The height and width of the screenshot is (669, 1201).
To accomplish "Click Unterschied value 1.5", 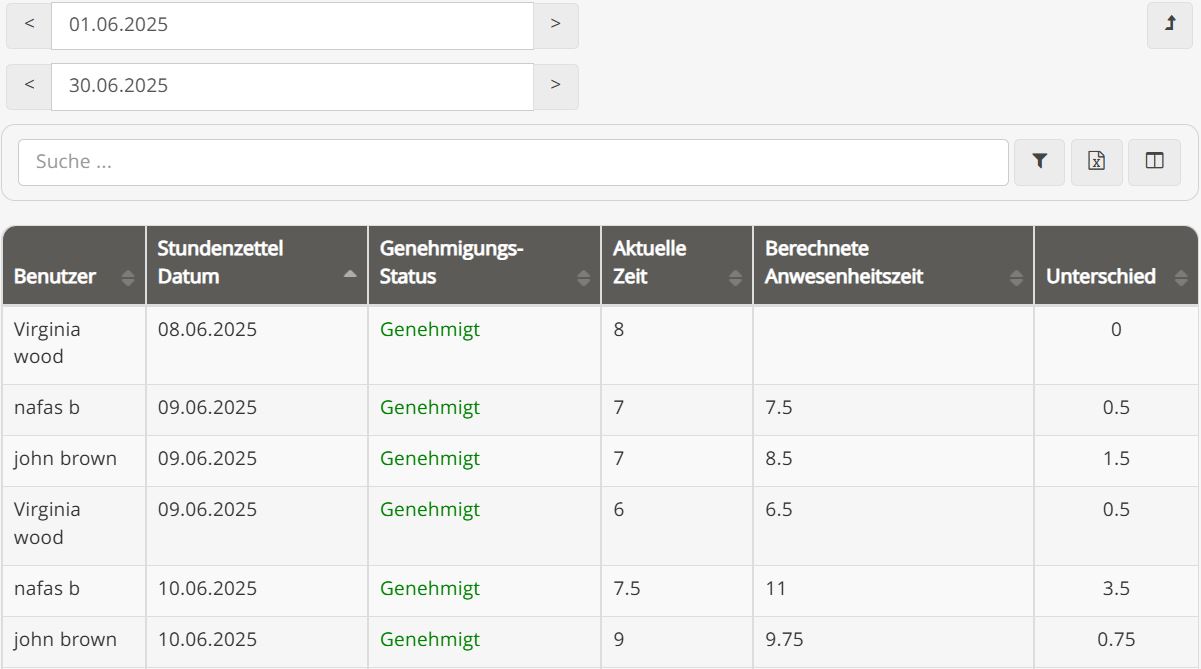I will pyautogui.click(x=1116, y=458).
